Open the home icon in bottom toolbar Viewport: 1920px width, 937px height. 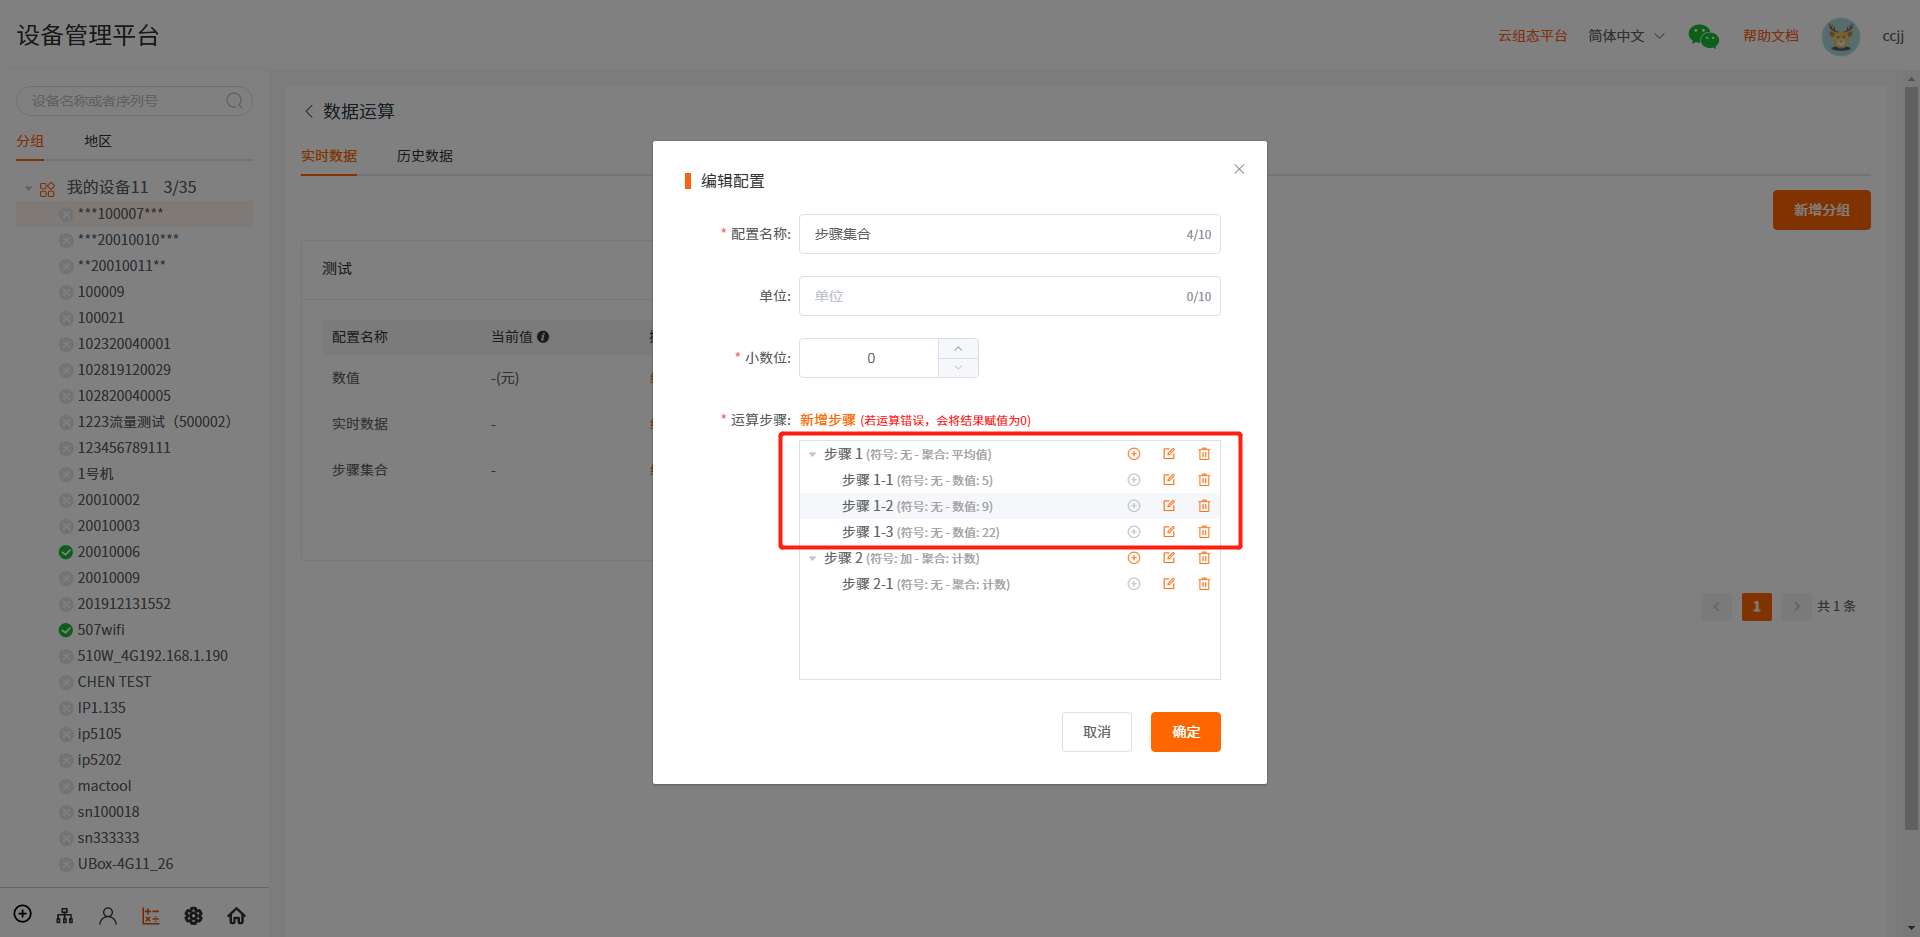(x=237, y=916)
